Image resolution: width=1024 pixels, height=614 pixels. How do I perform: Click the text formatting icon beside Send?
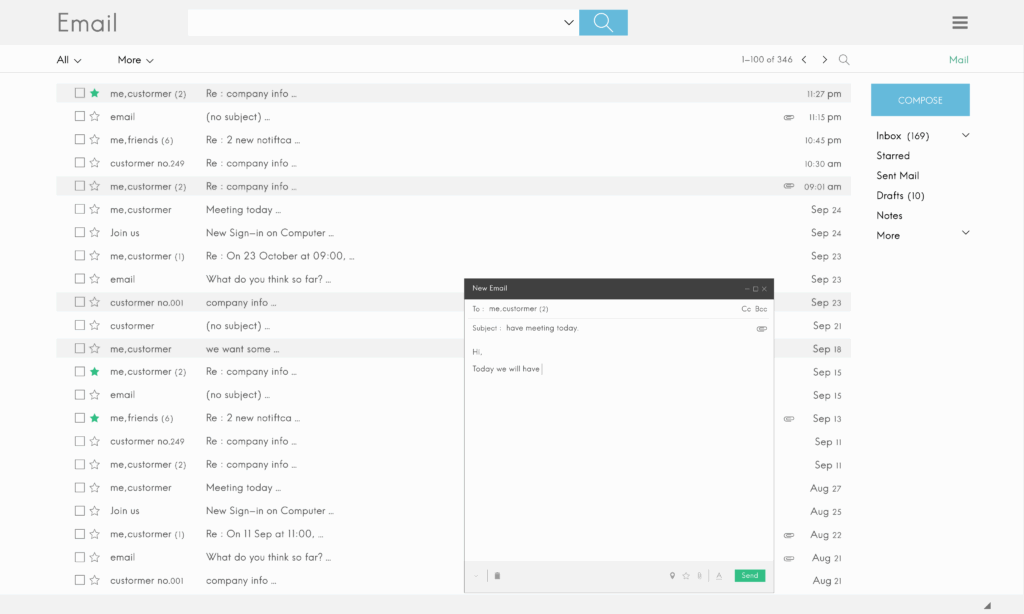(x=719, y=576)
